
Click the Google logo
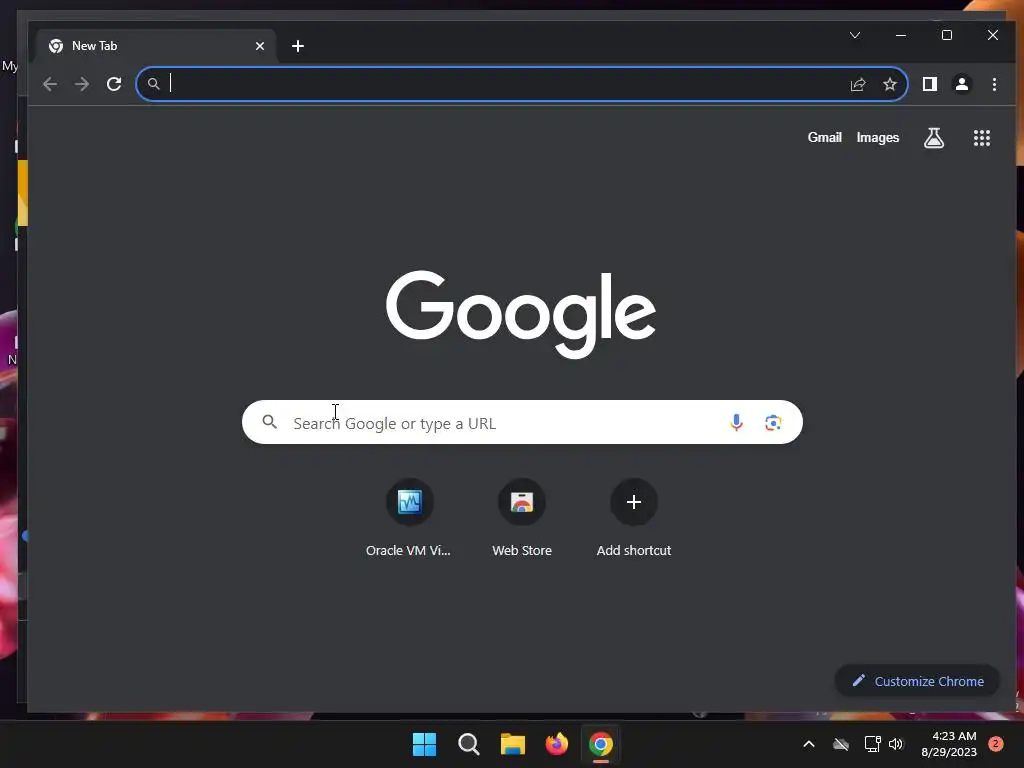[521, 313]
